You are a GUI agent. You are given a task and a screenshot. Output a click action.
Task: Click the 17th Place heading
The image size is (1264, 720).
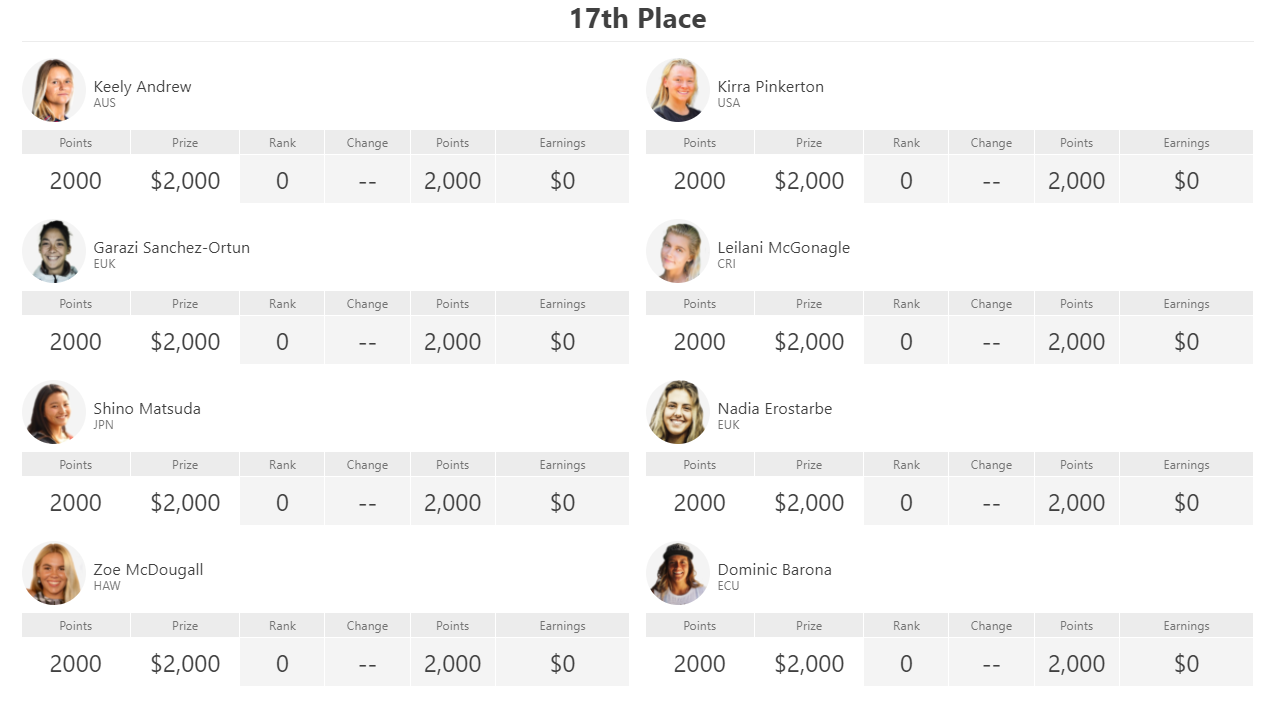[x=638, y=19]
